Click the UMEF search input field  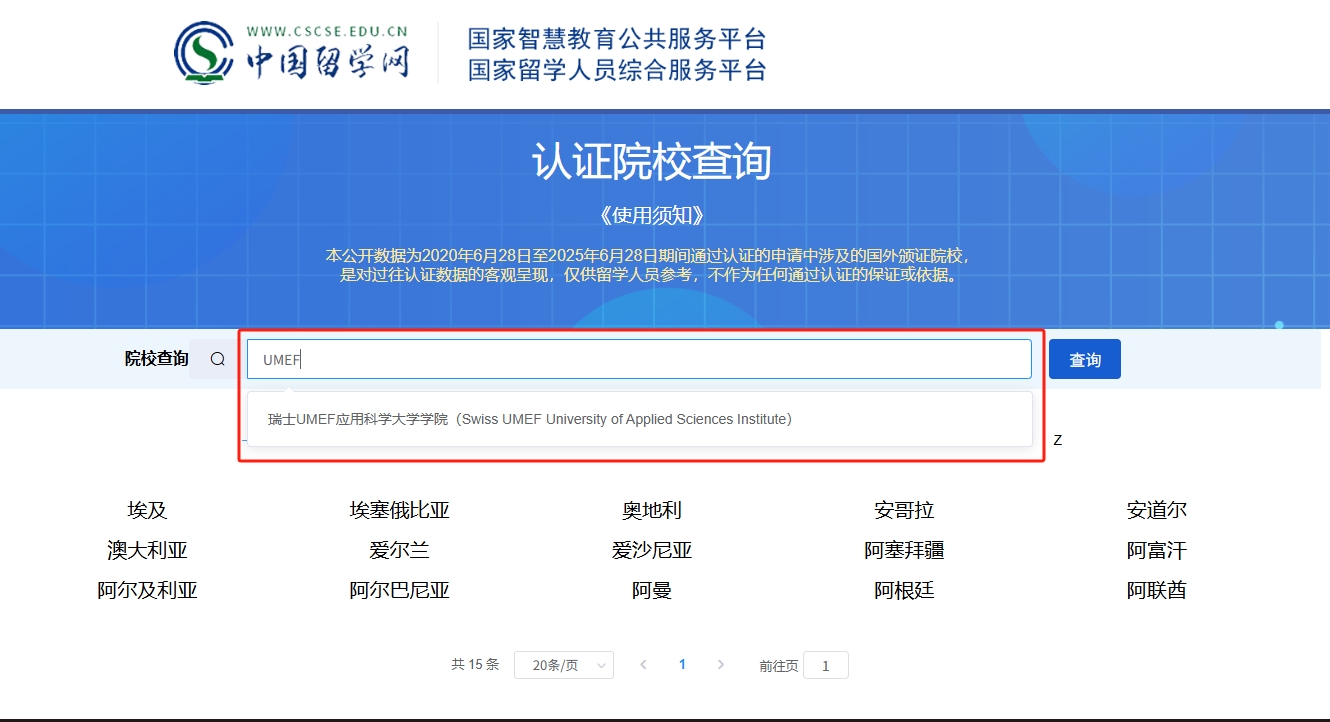click(x=640, y=358)
